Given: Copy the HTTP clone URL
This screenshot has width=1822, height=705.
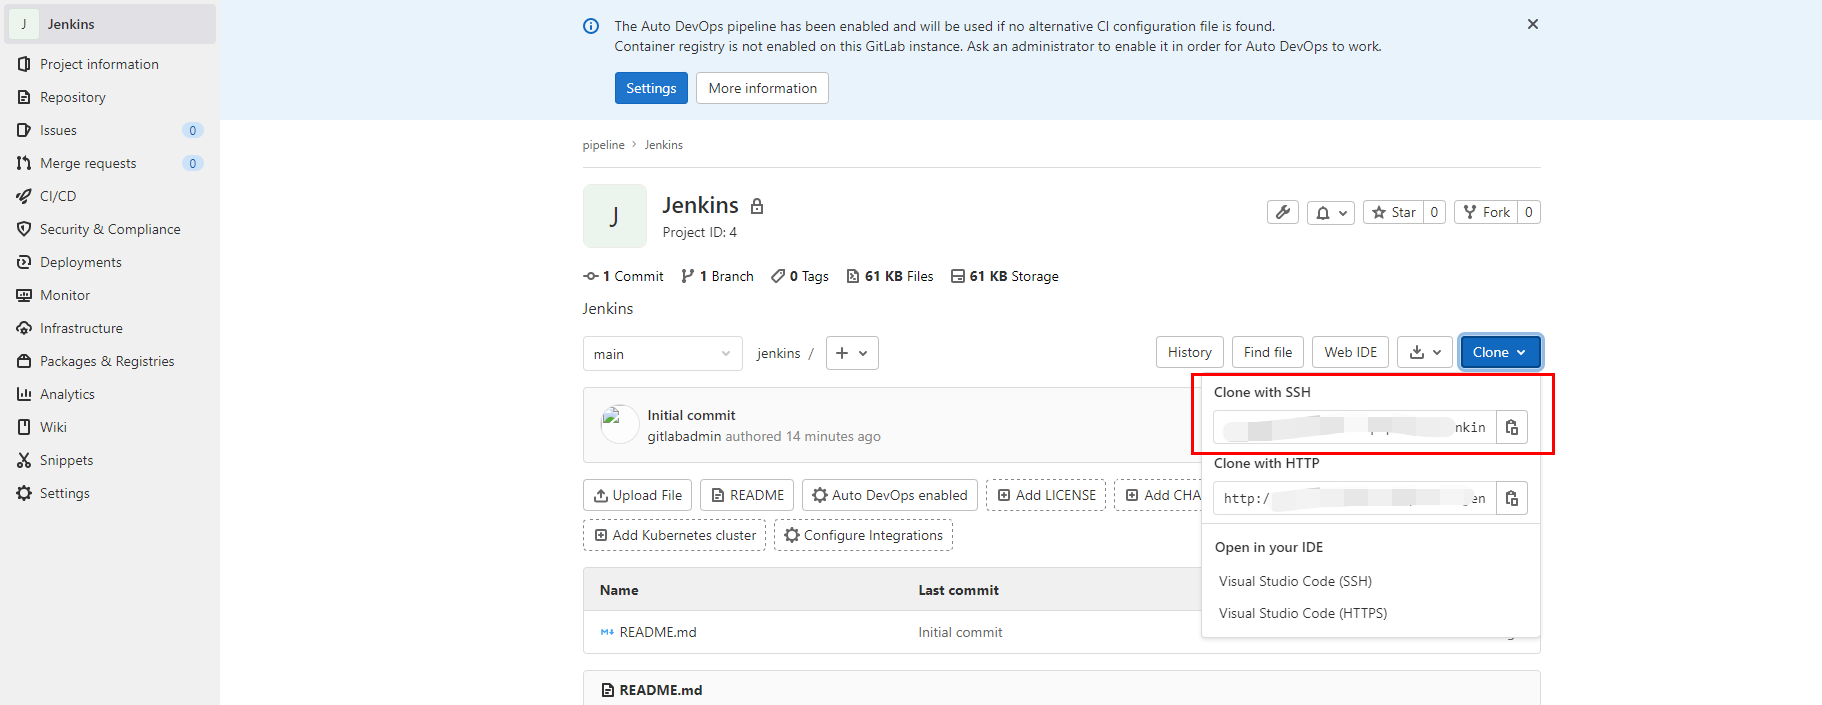Looking at the screenshot, I should pos(1512,498).
